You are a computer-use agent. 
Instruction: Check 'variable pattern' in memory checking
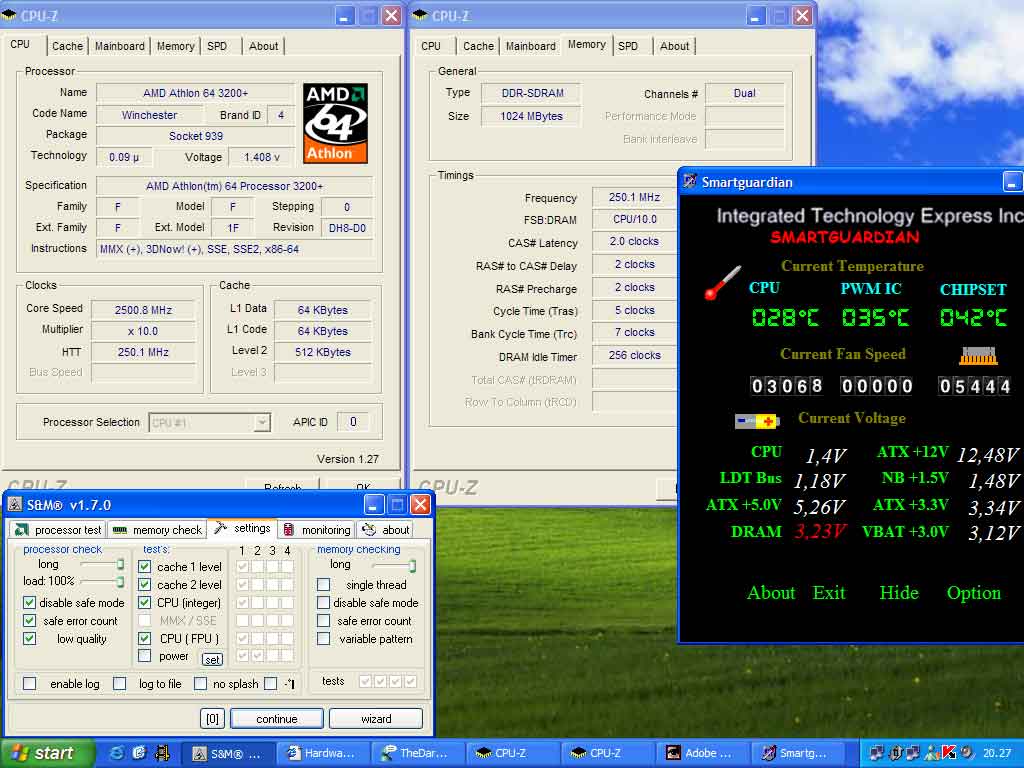[x=323, y=638]
